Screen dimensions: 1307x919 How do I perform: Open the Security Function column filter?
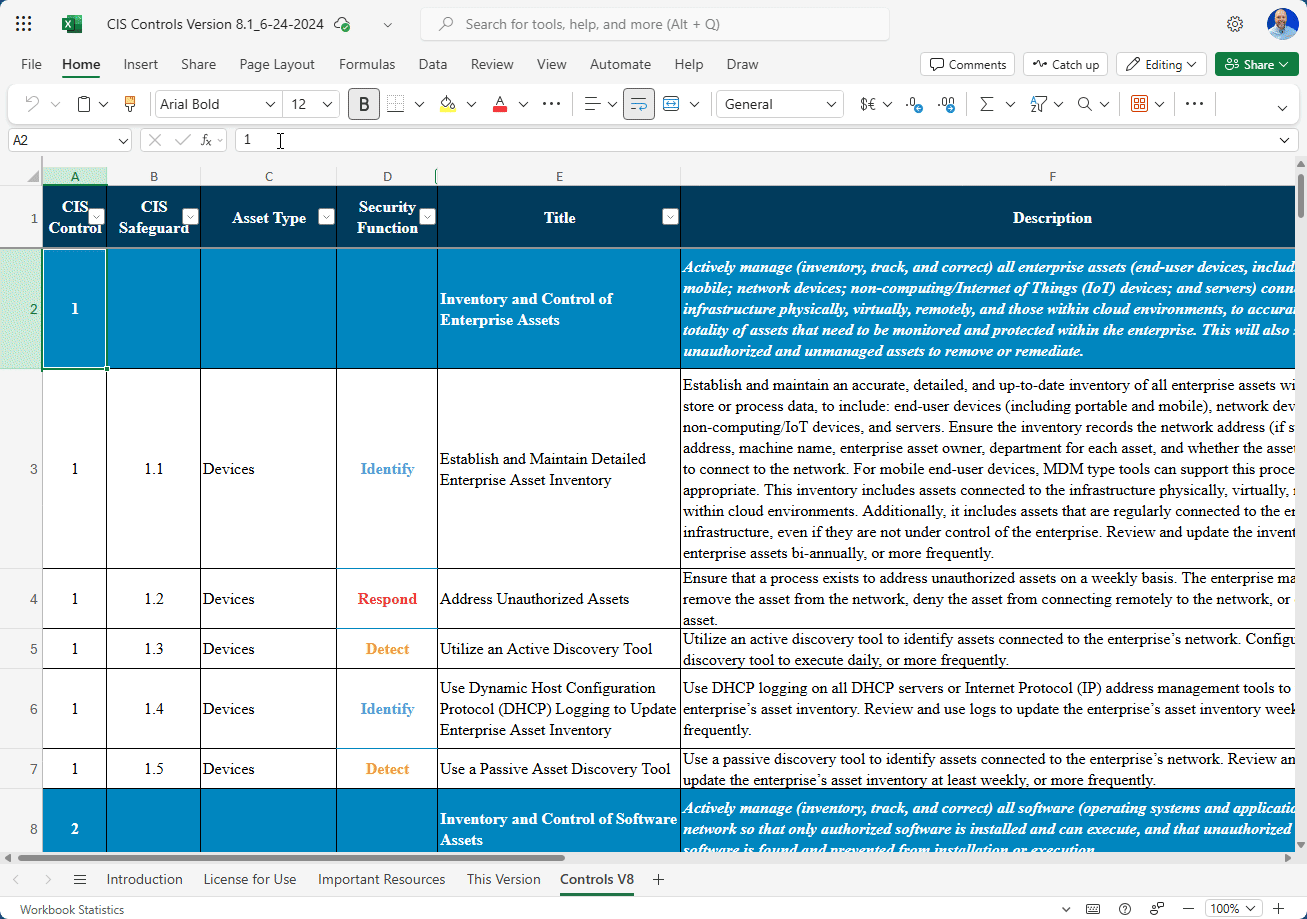[x=427, y=216]
